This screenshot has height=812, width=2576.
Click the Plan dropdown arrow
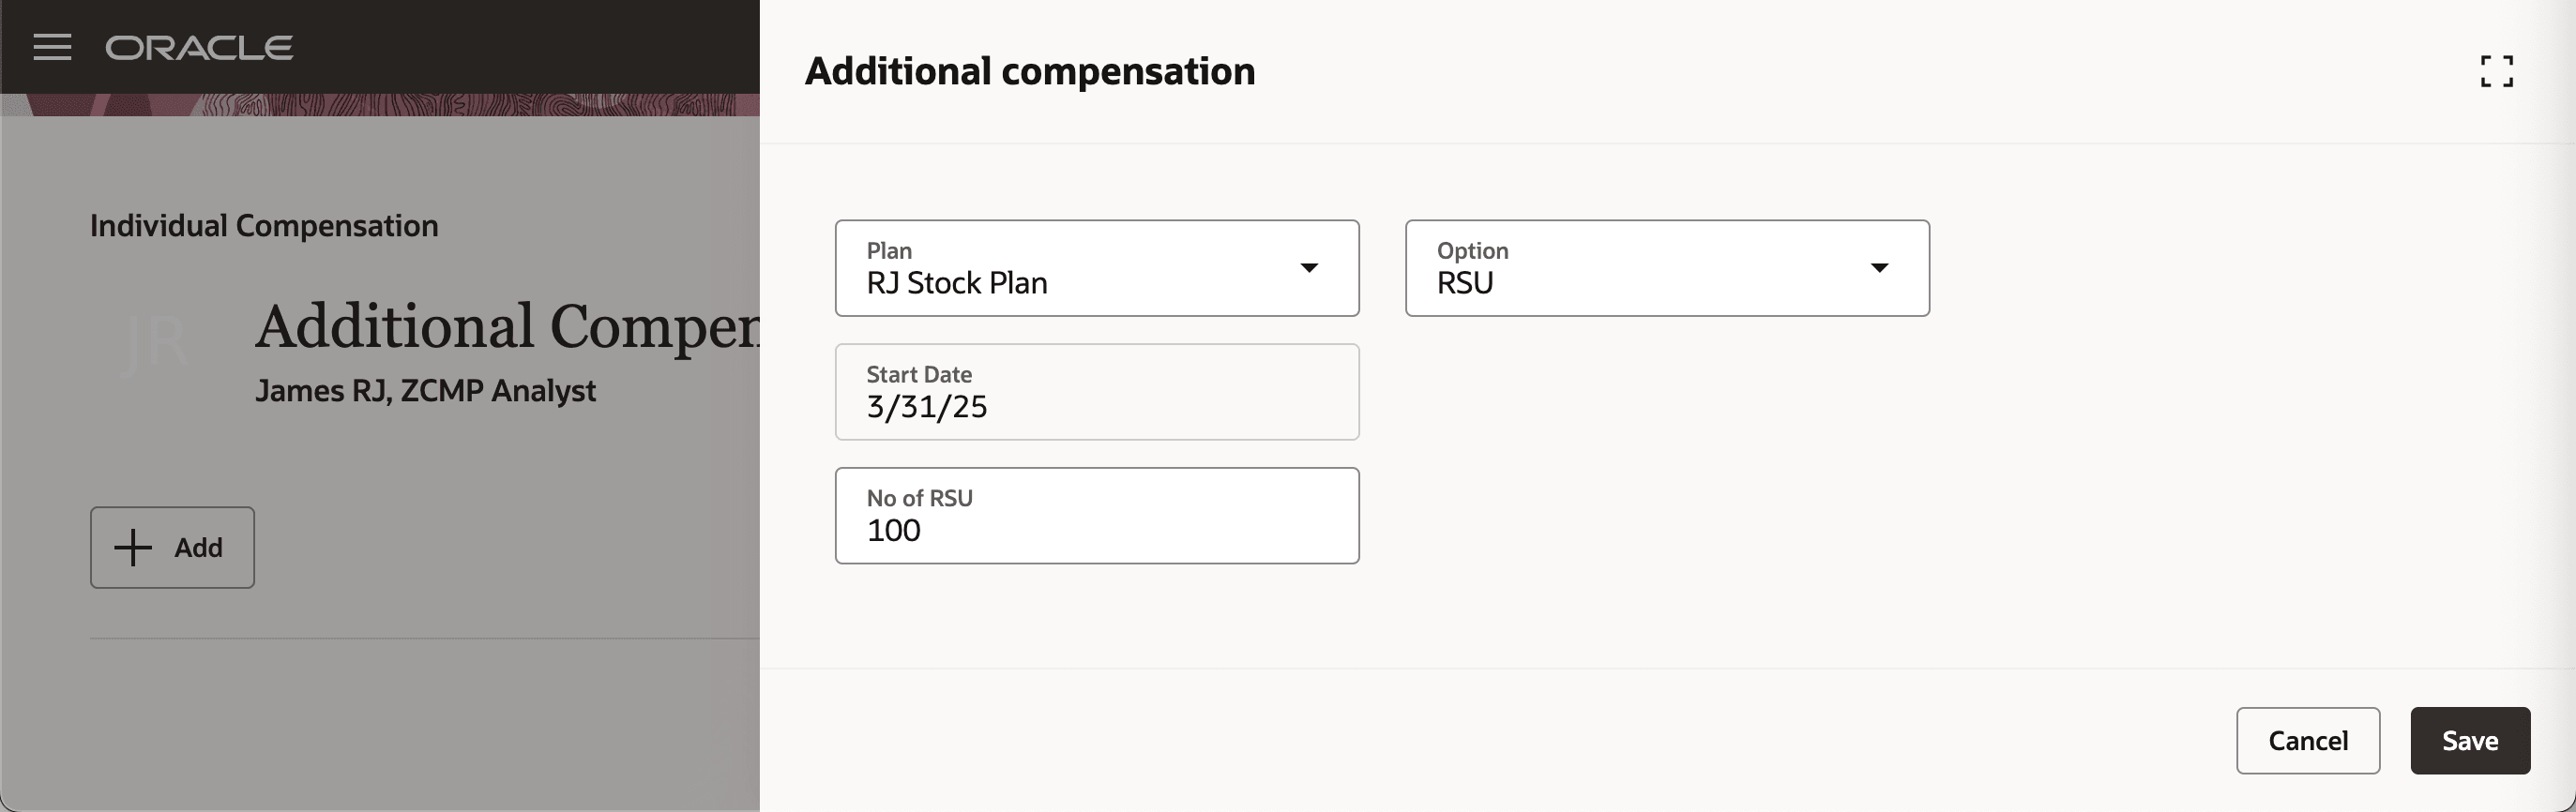(1311, 267)
